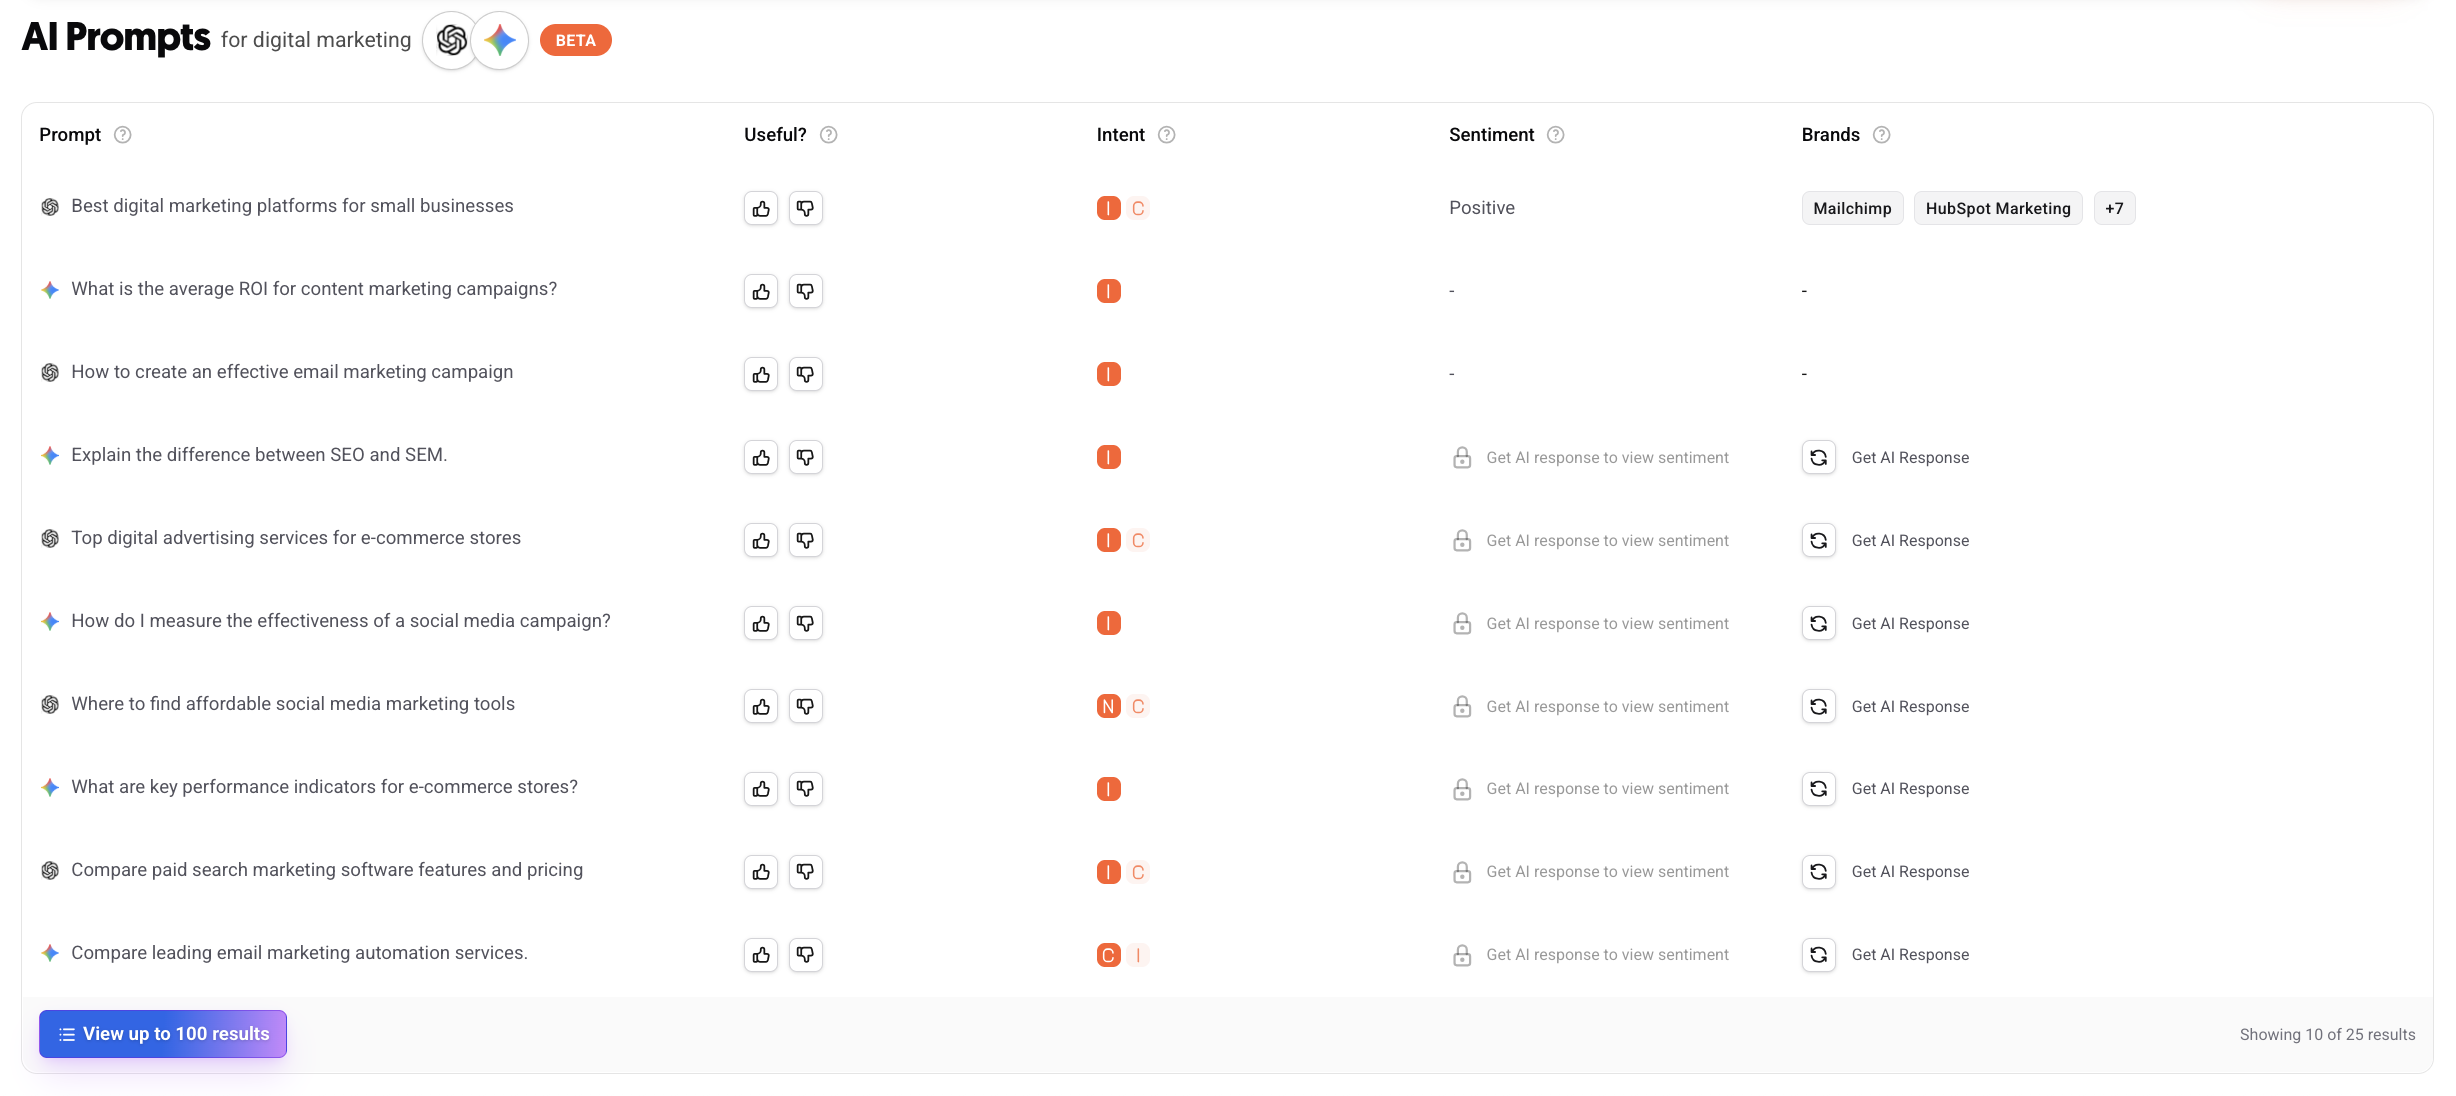This screenshot has width=2456, height=1096.
Task: Click the N intent badge on affordable tools row
Action: pyautogui.click(x=1108, y=706)
